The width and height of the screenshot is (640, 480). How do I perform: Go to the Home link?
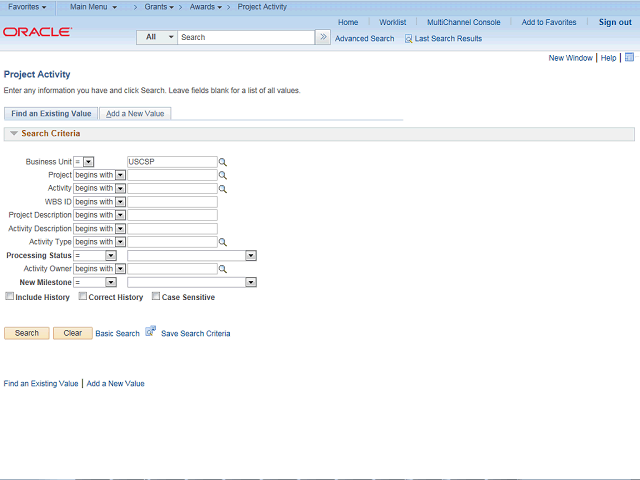click(x=348, y=22)
